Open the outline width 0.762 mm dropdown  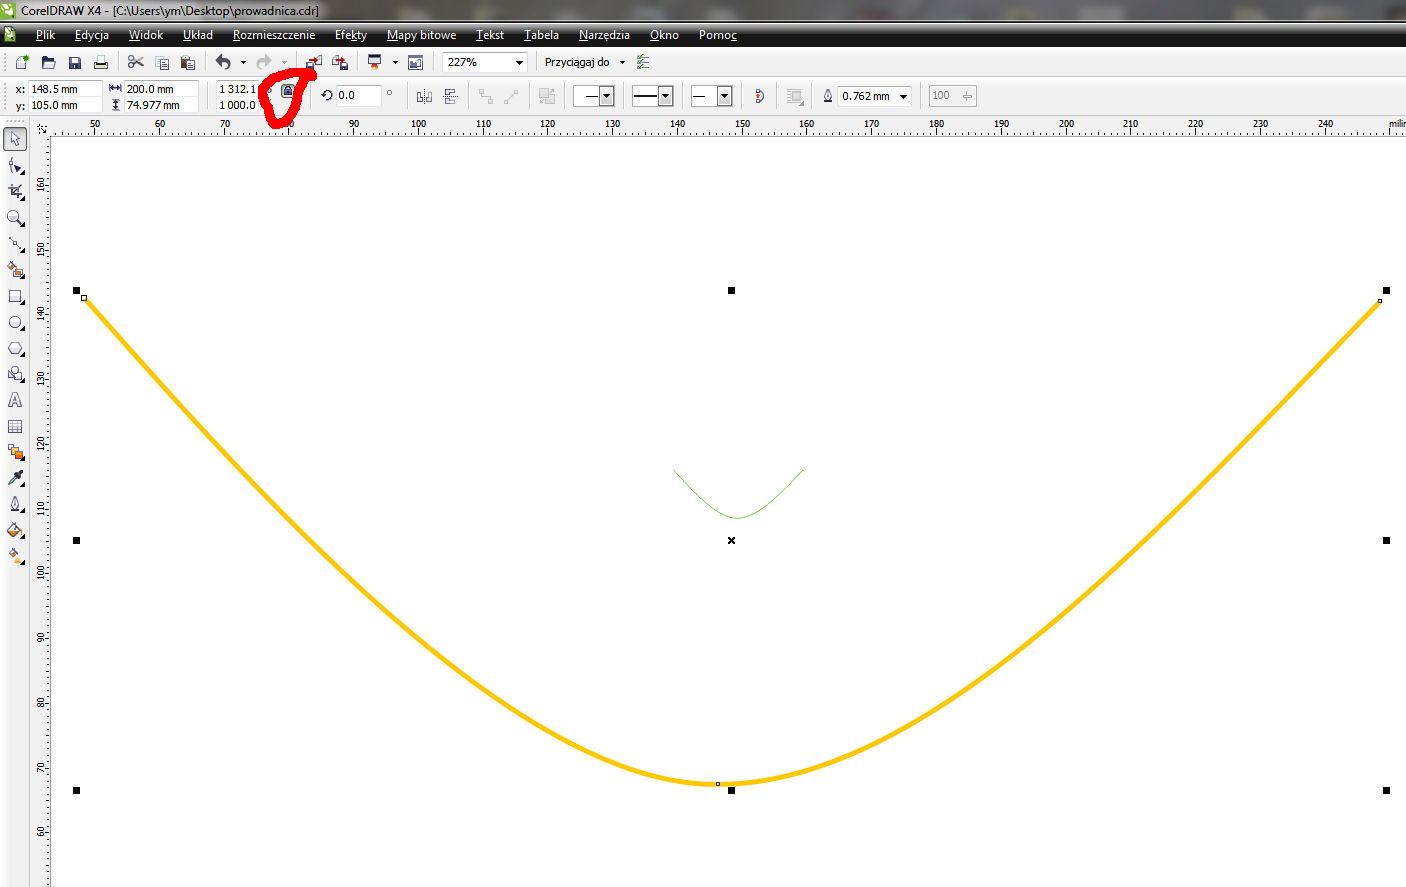tap(904, 96)
